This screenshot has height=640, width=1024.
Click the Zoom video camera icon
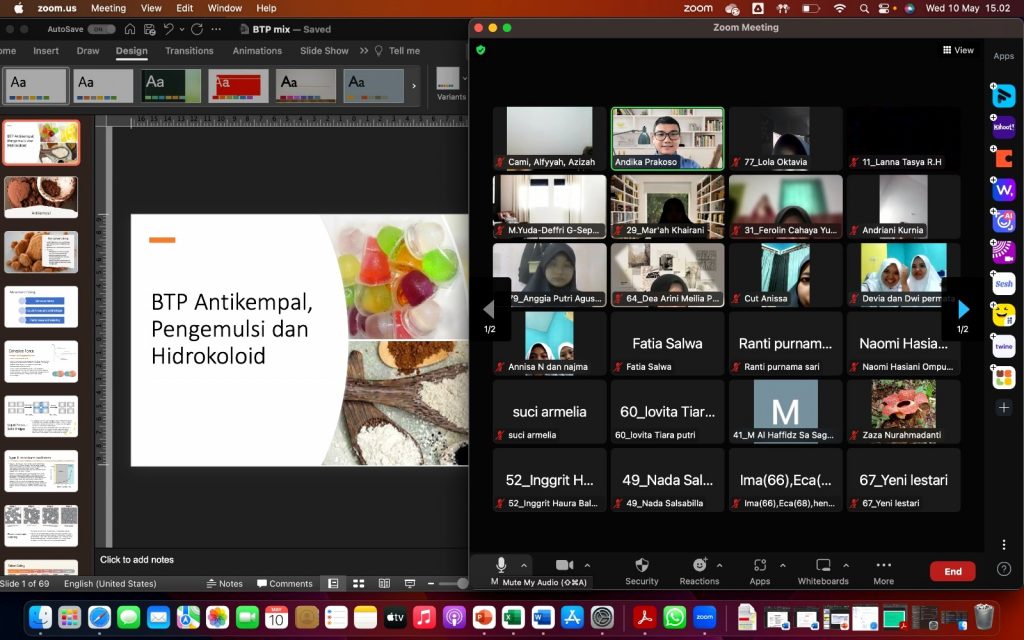click(564, 565)
